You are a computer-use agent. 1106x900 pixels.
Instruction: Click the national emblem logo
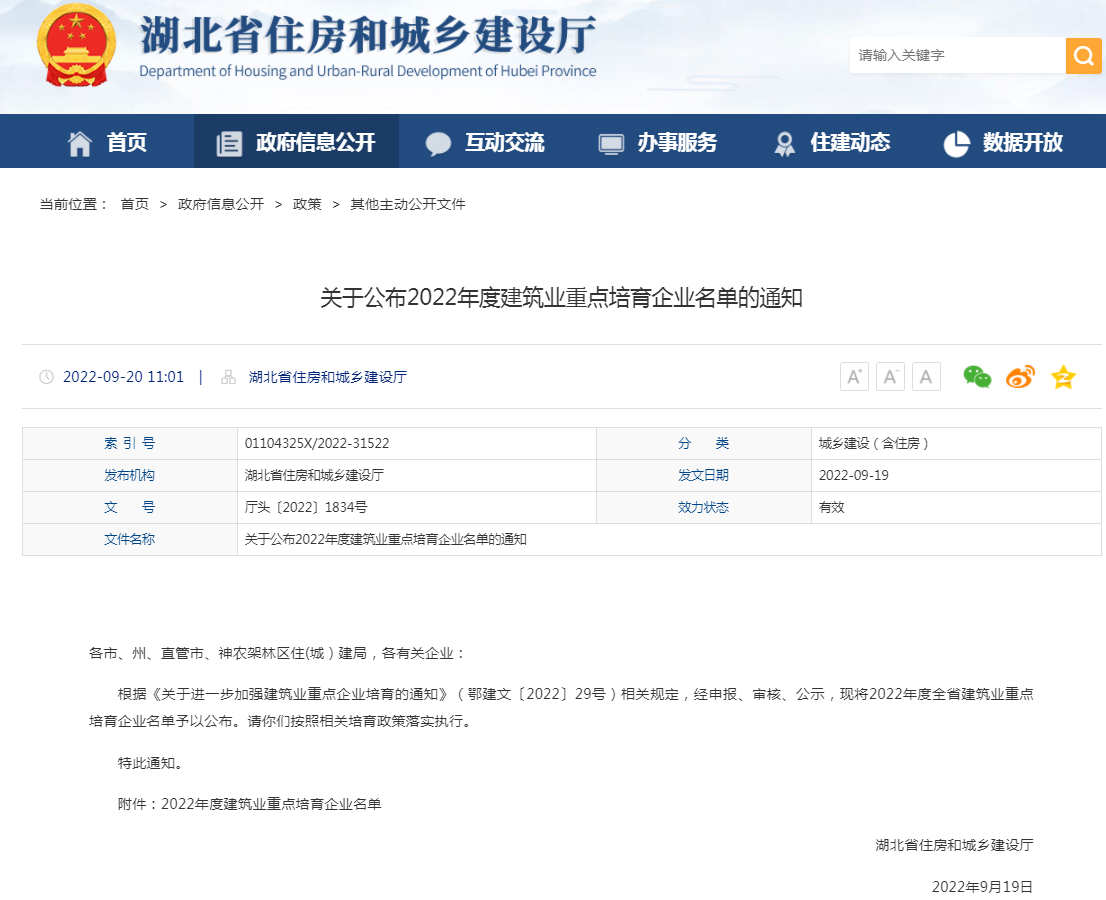(76, 48)
